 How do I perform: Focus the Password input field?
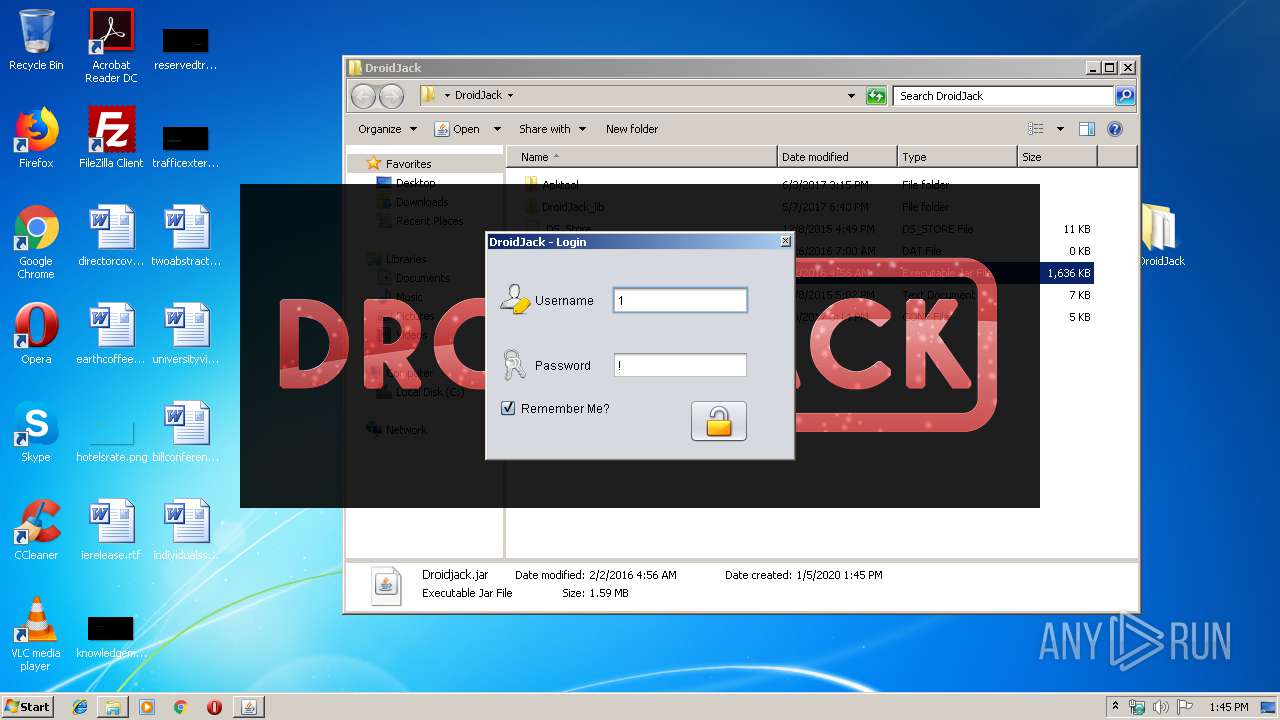click(680, 365)
